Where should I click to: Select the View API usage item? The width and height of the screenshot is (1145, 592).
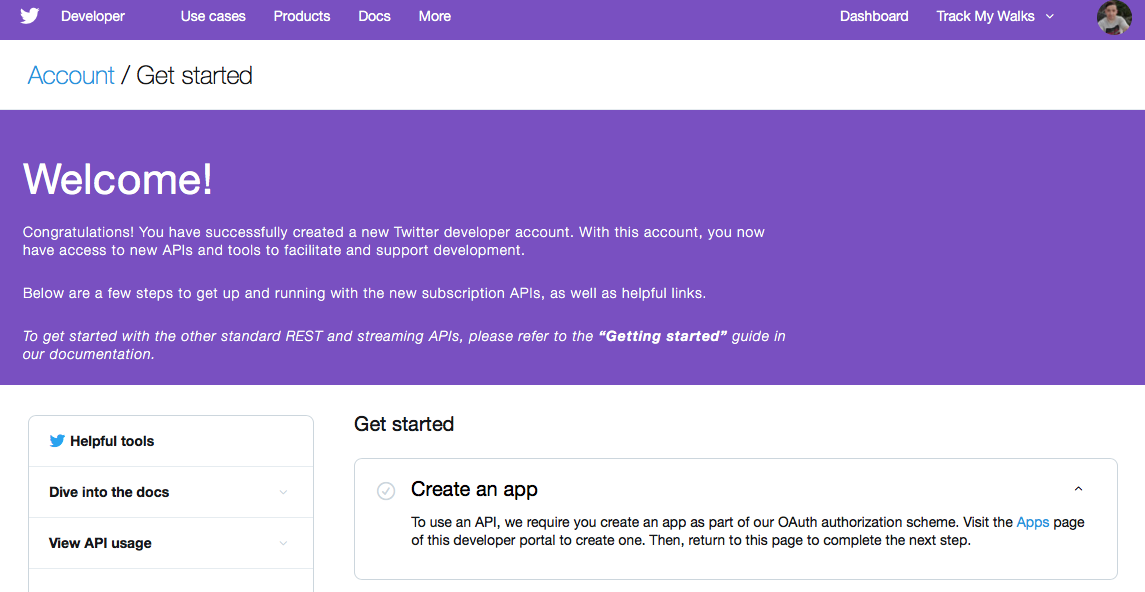(171, 543)
